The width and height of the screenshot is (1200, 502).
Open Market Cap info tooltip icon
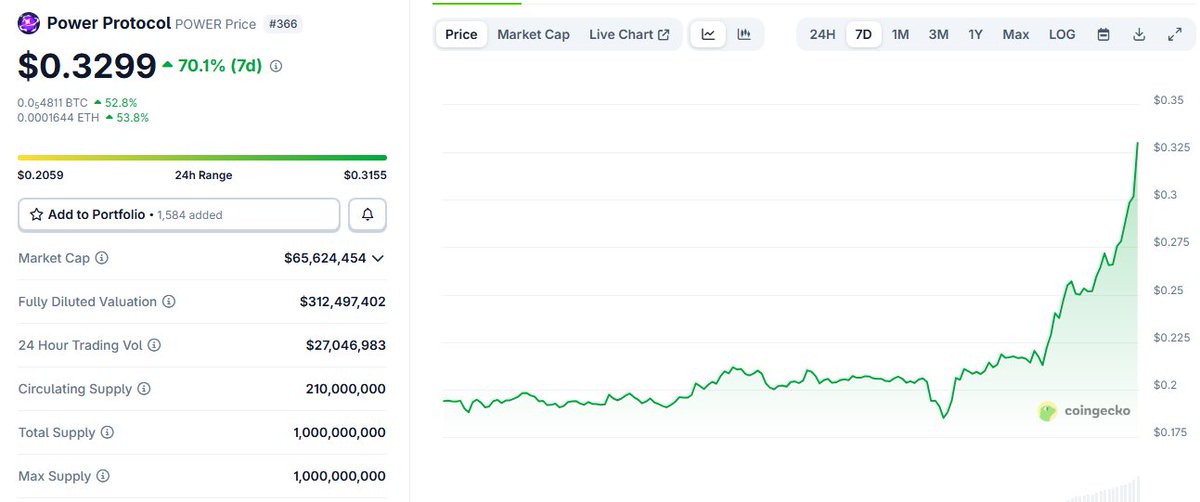pos(102,258)
